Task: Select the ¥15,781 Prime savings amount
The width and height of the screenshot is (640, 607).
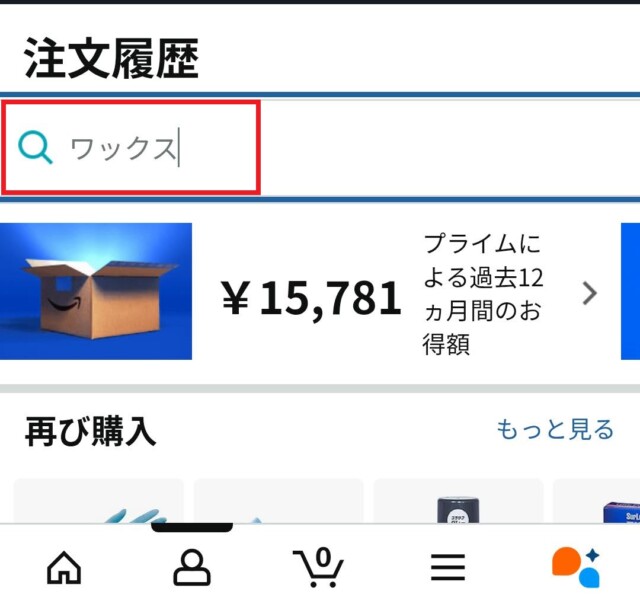Action: (x=311, y=298)
